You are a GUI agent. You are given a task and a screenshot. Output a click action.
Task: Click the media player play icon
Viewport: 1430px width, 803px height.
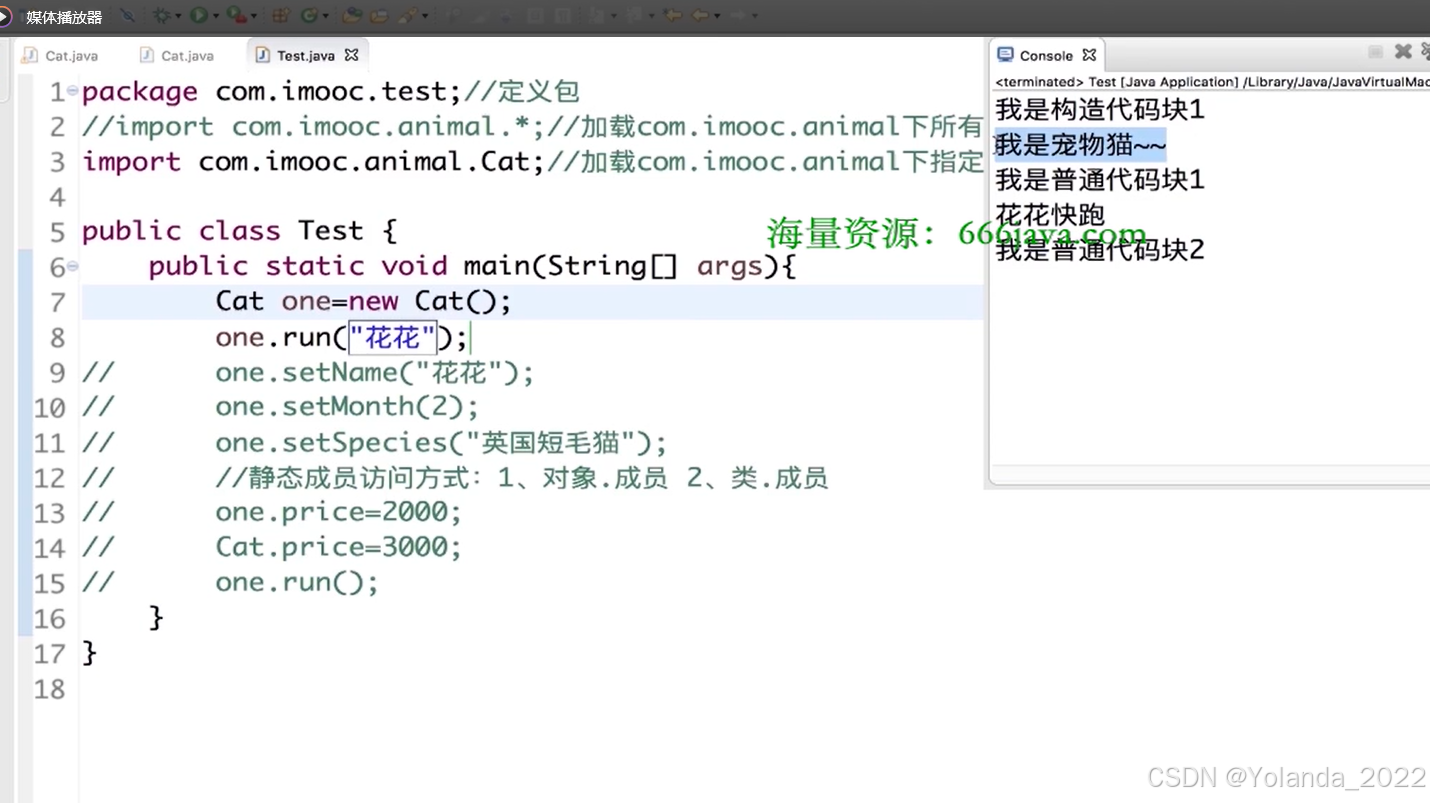[5, 16]
